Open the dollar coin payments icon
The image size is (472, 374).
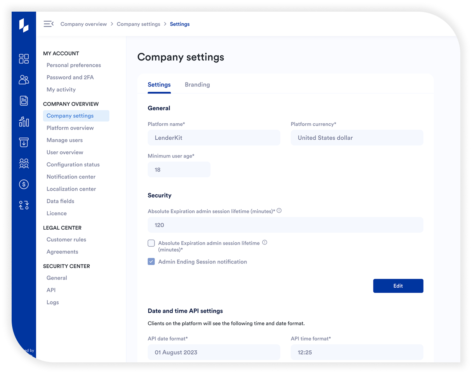[24, 184]
